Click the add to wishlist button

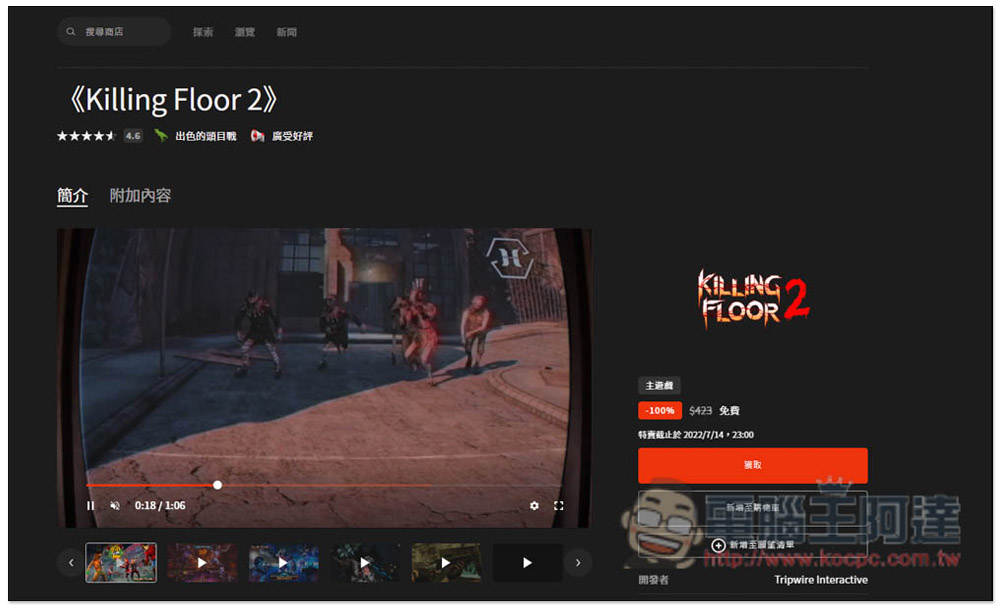[753, 545]
